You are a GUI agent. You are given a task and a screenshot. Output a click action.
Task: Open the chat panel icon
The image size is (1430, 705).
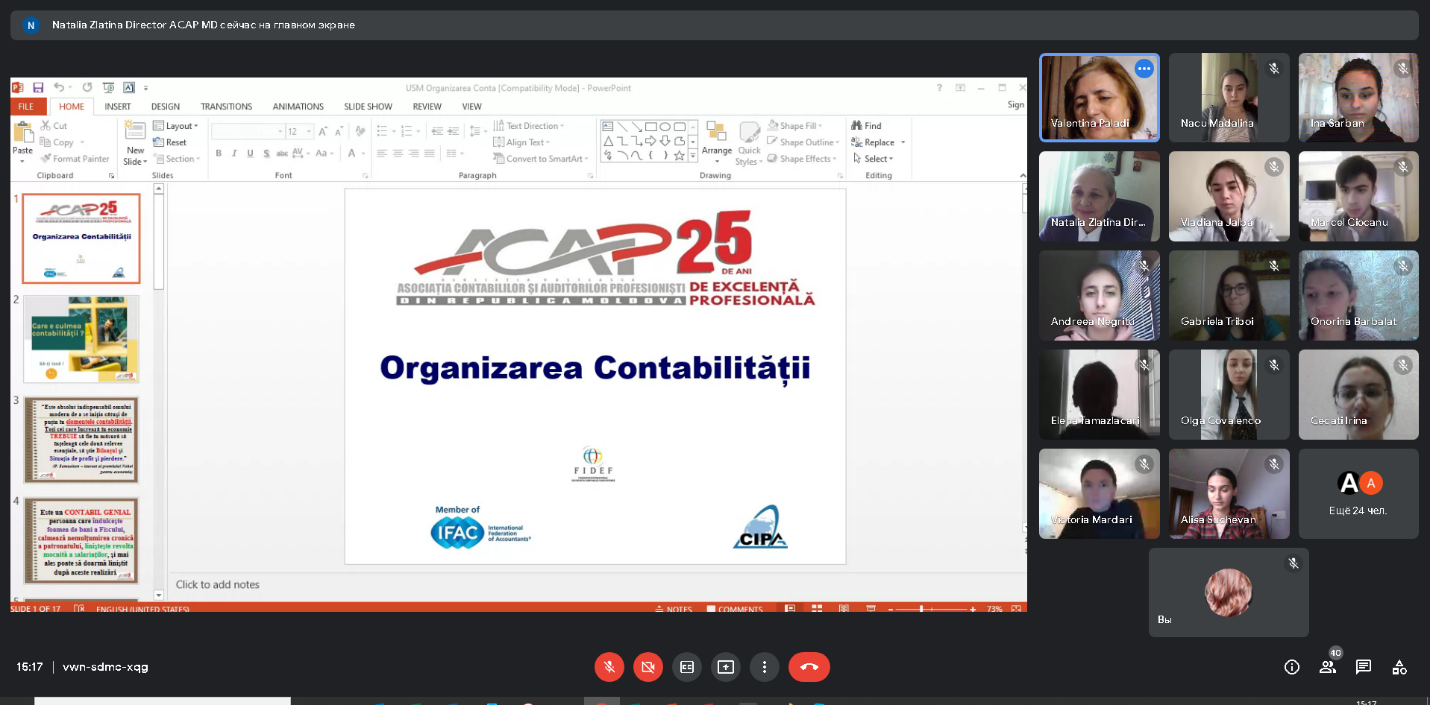(1363, 667)
